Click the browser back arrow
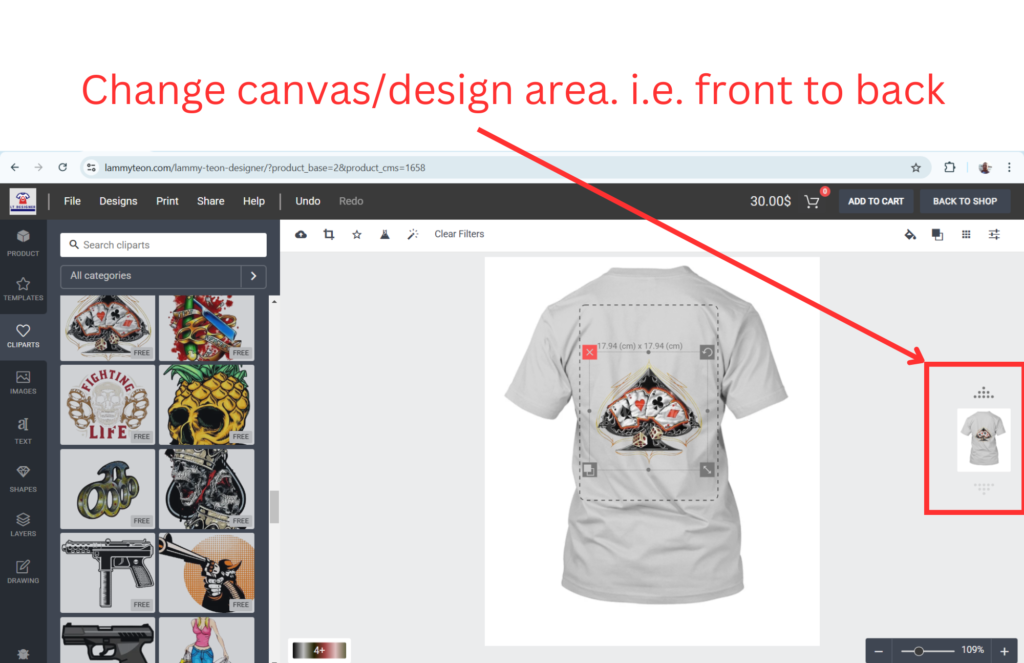This screenshot has height=663, width=1024. [15, 167]
